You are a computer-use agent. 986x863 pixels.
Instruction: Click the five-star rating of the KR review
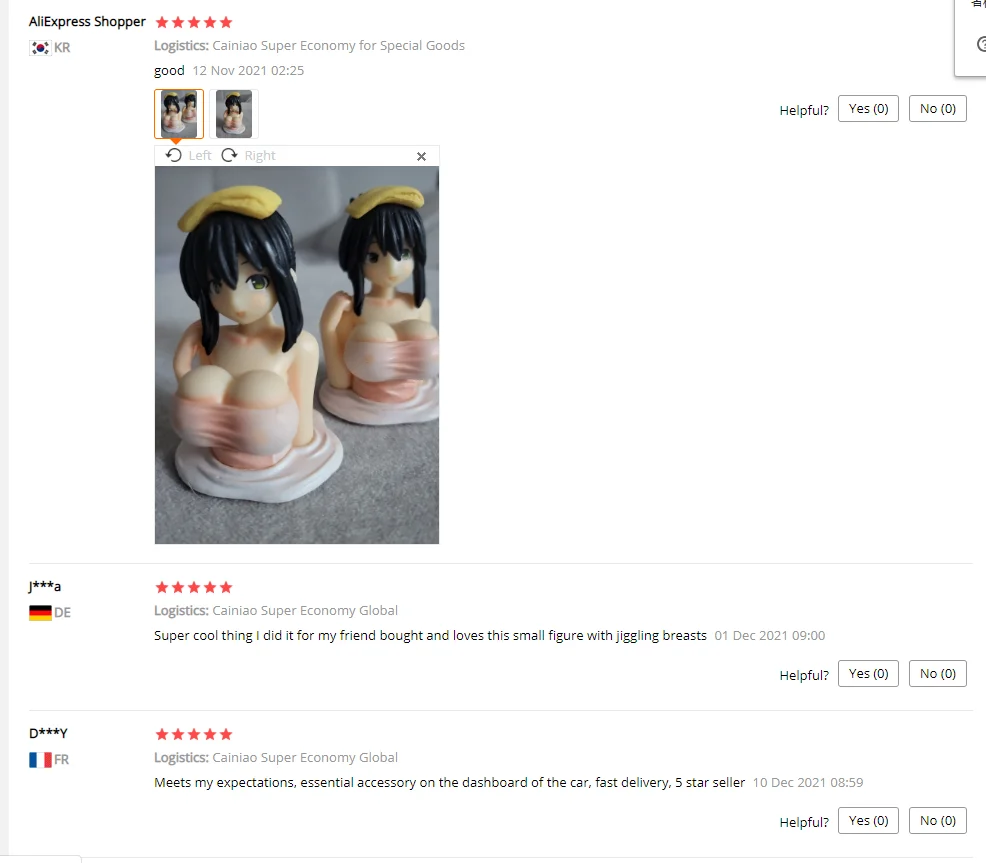[194, 23]
